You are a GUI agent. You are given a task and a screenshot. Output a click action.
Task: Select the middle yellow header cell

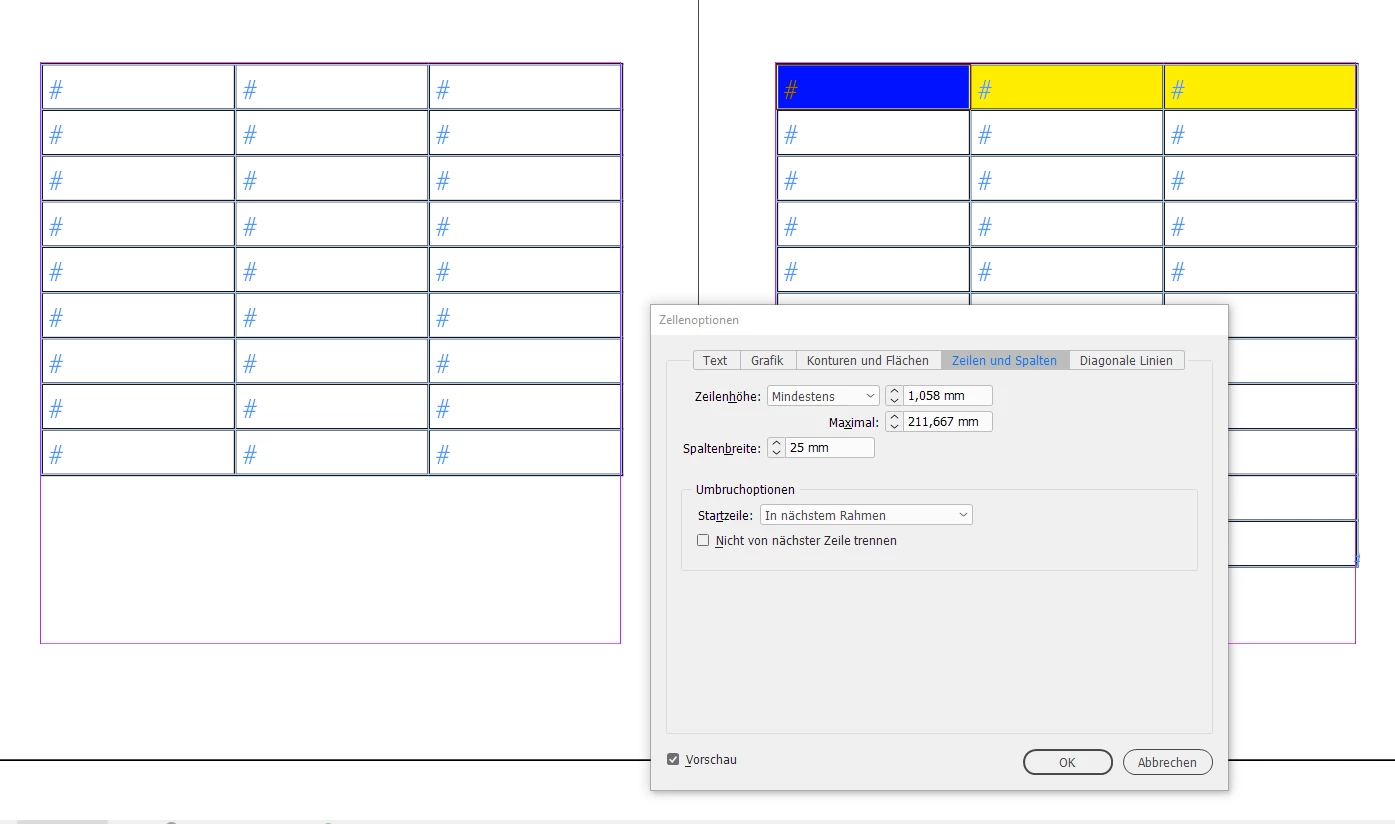pyautogui.click(x=1067, y=87)
